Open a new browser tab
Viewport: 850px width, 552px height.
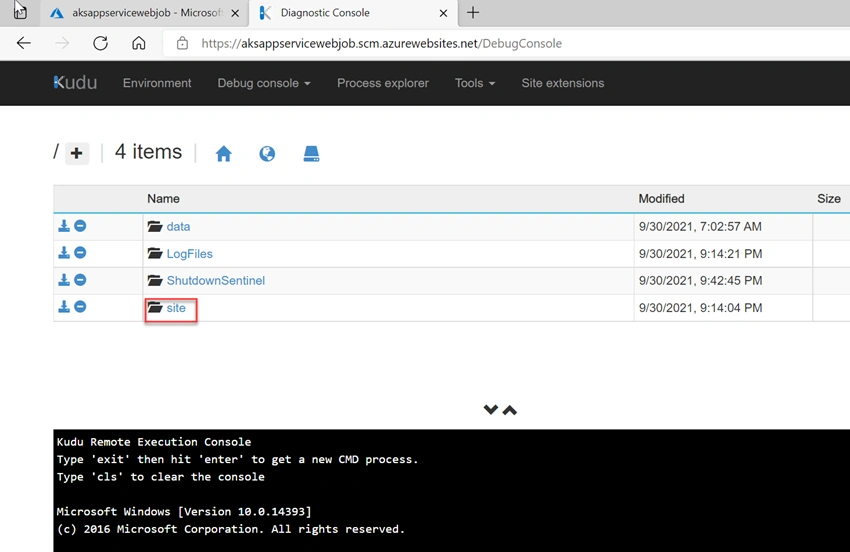click(x=473, y=12)
